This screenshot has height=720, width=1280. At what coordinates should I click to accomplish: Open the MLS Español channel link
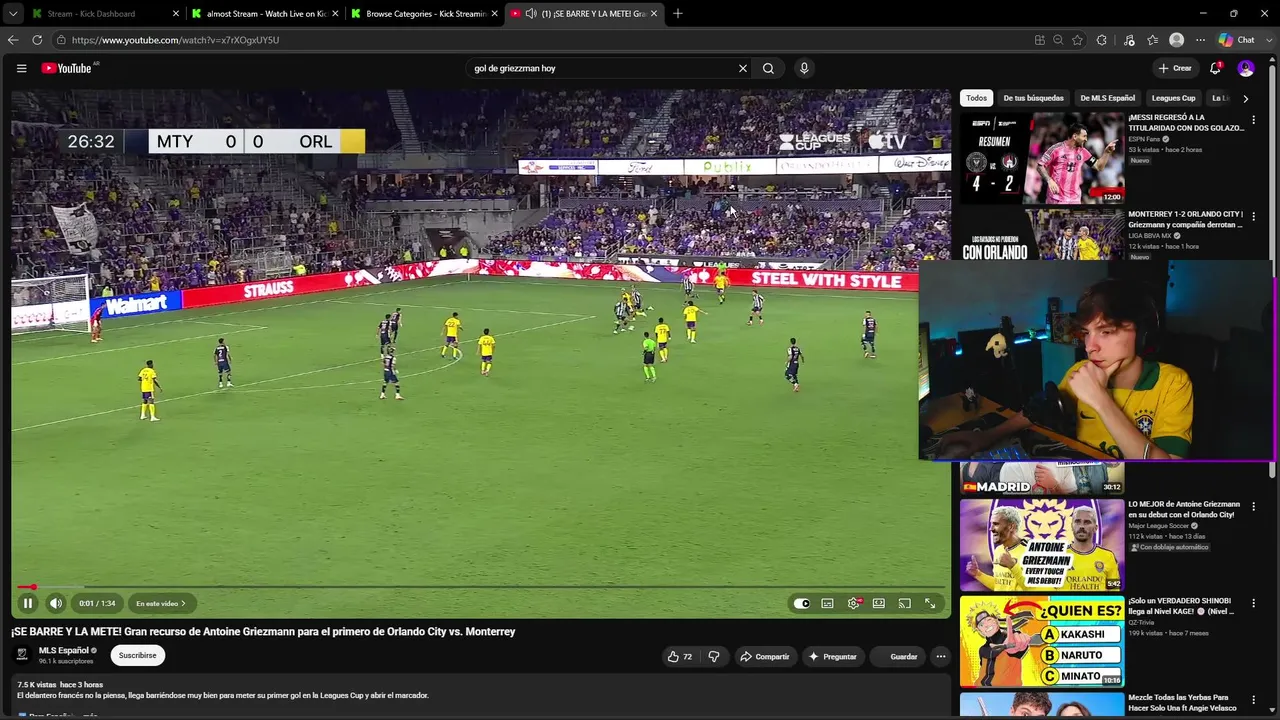(62, 651)
